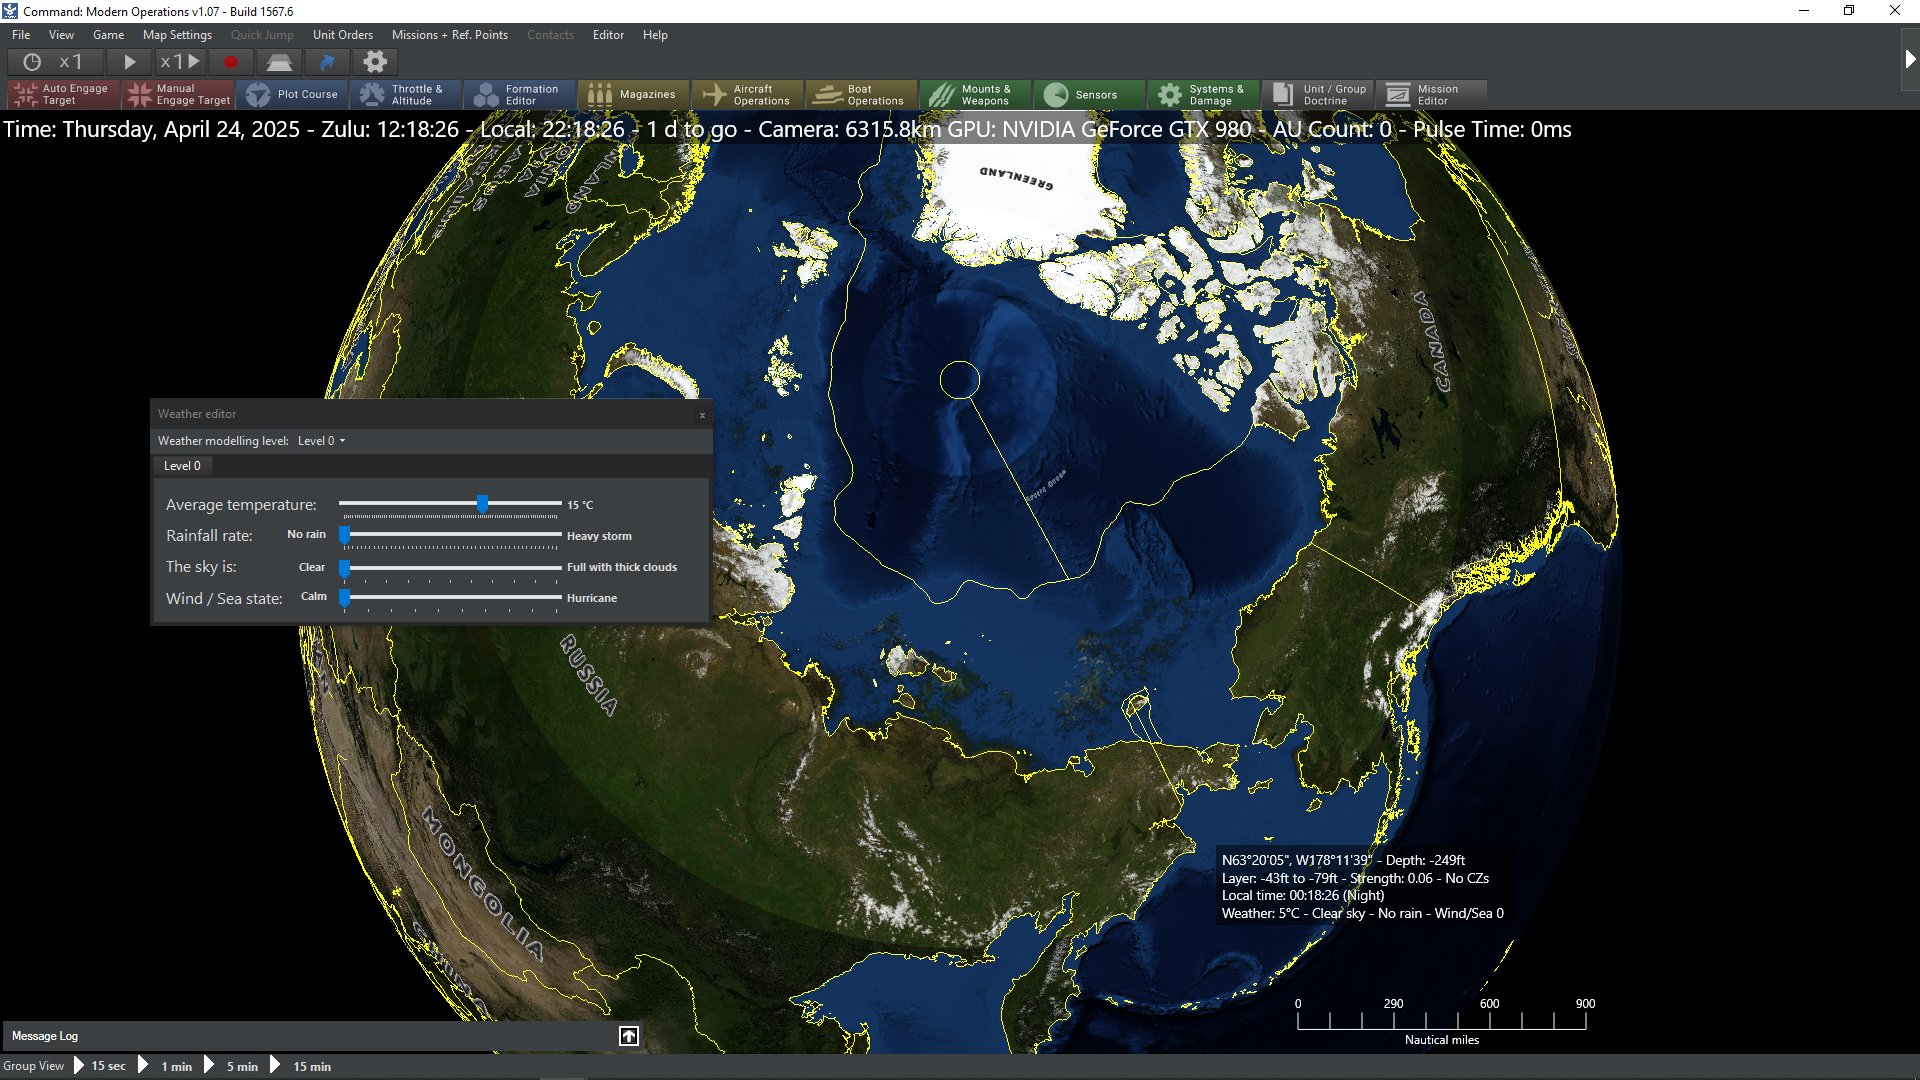Open Mounts & Weapons
1920x1080 pixels.
(976, 95)
